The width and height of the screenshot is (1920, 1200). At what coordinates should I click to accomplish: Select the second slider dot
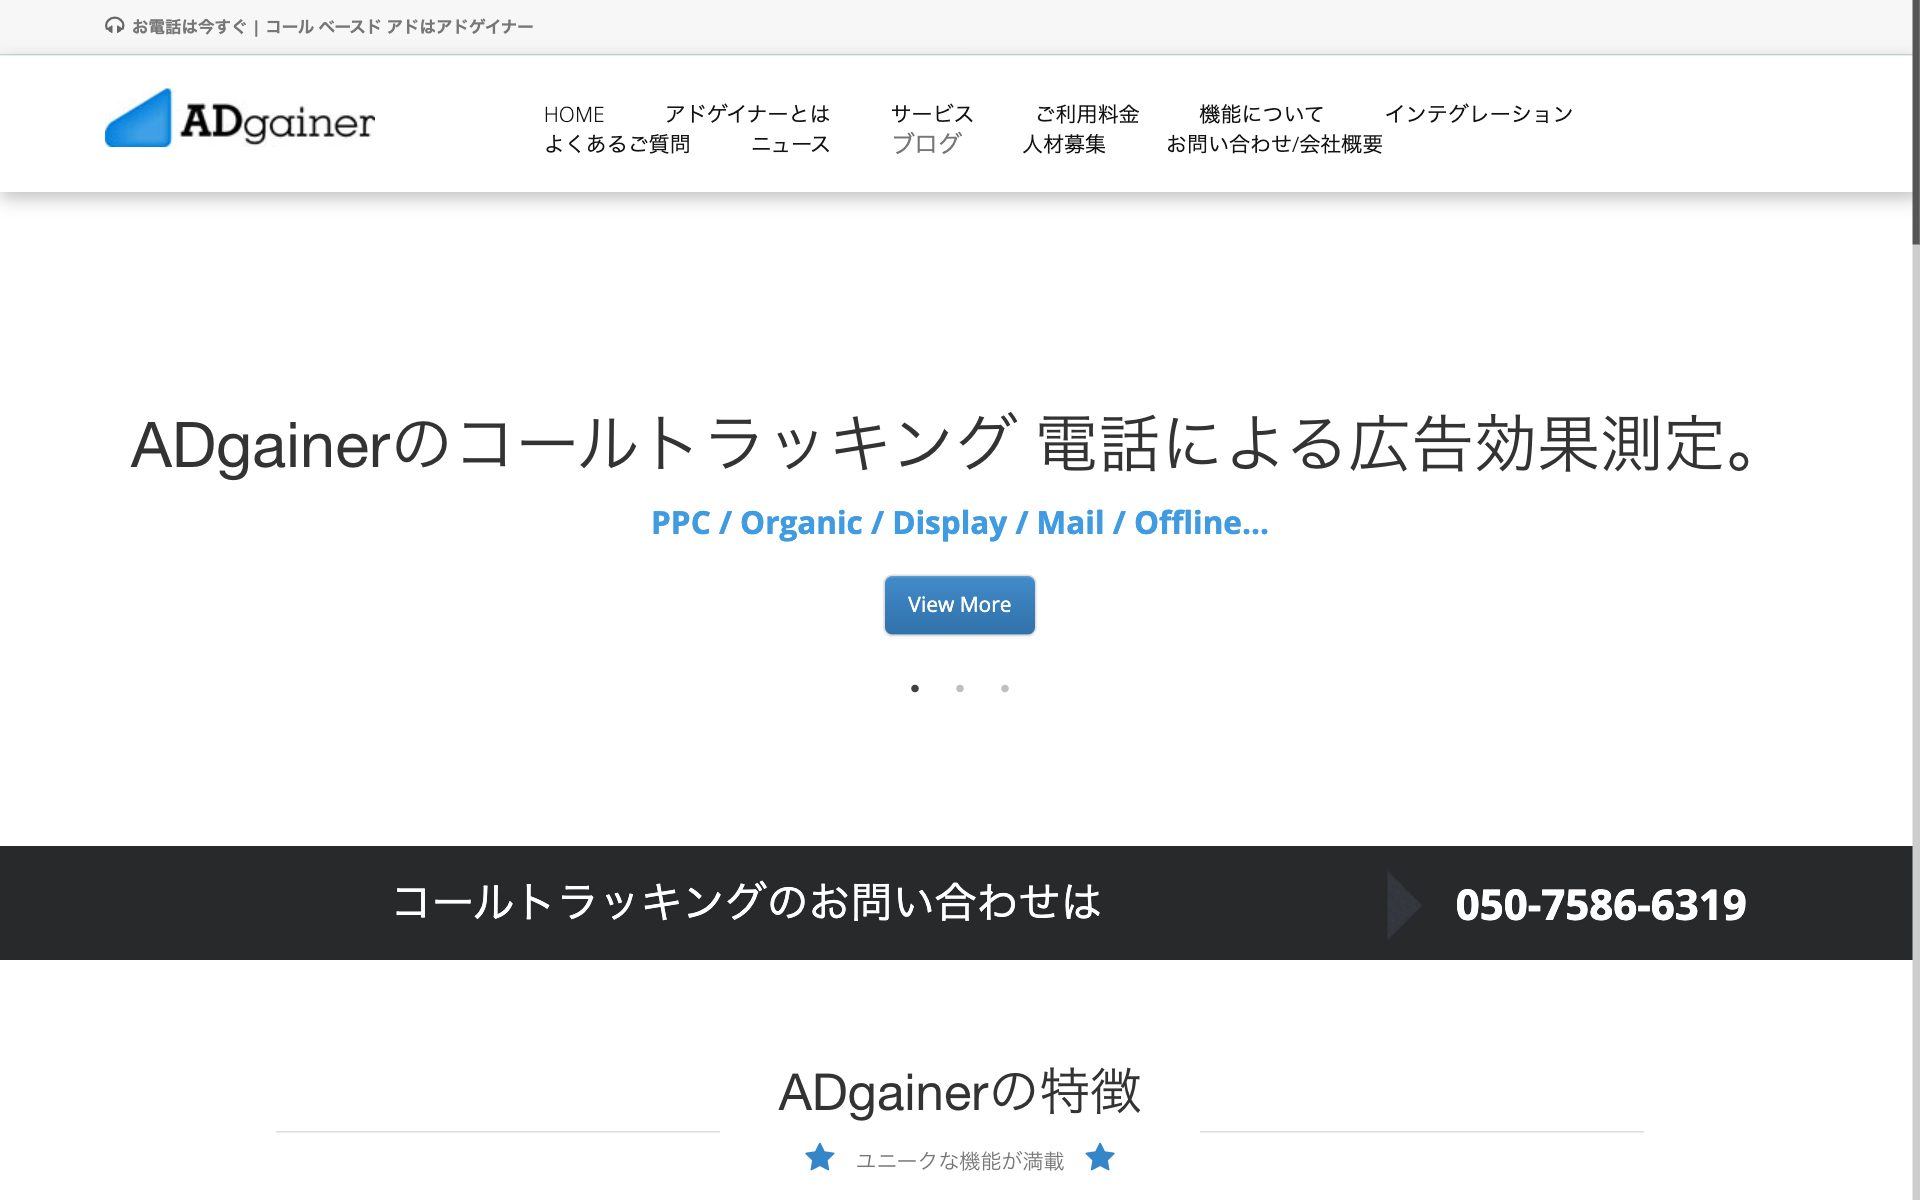click(960, 688)
